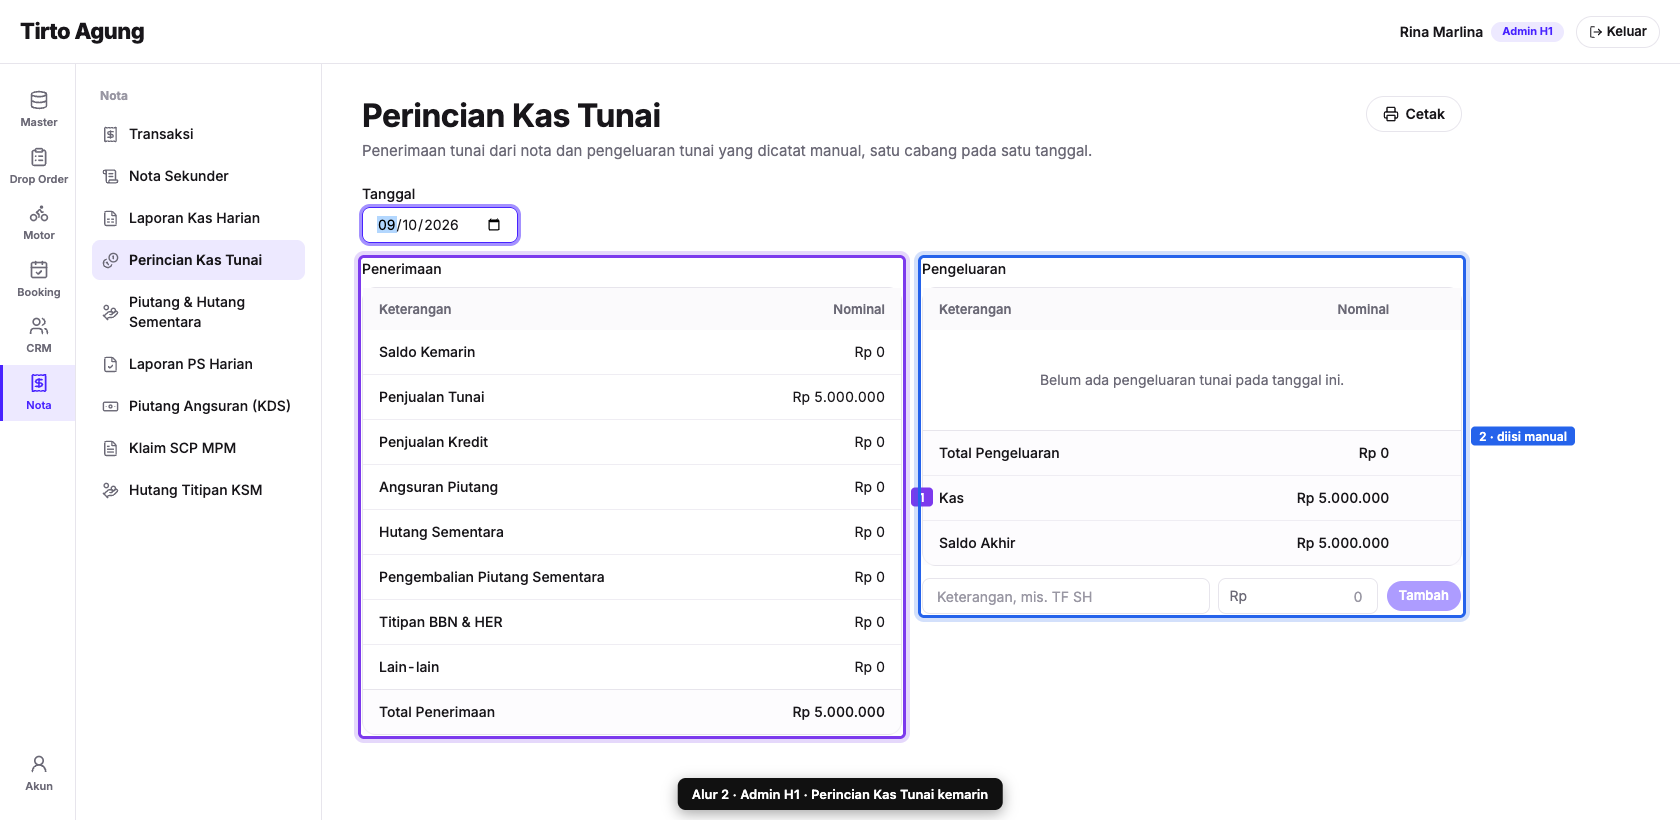Click the Lain-lain row label
Image resolution: width=1680 pixels, height=820 pixels.
click(409, 667)
